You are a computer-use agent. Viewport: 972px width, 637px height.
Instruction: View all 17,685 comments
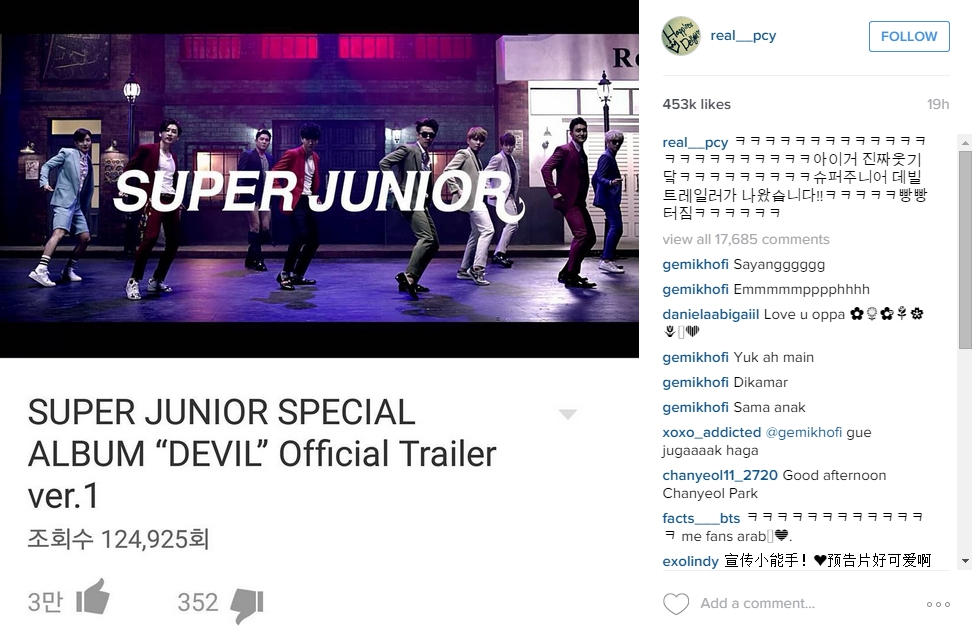coord(746,239)
